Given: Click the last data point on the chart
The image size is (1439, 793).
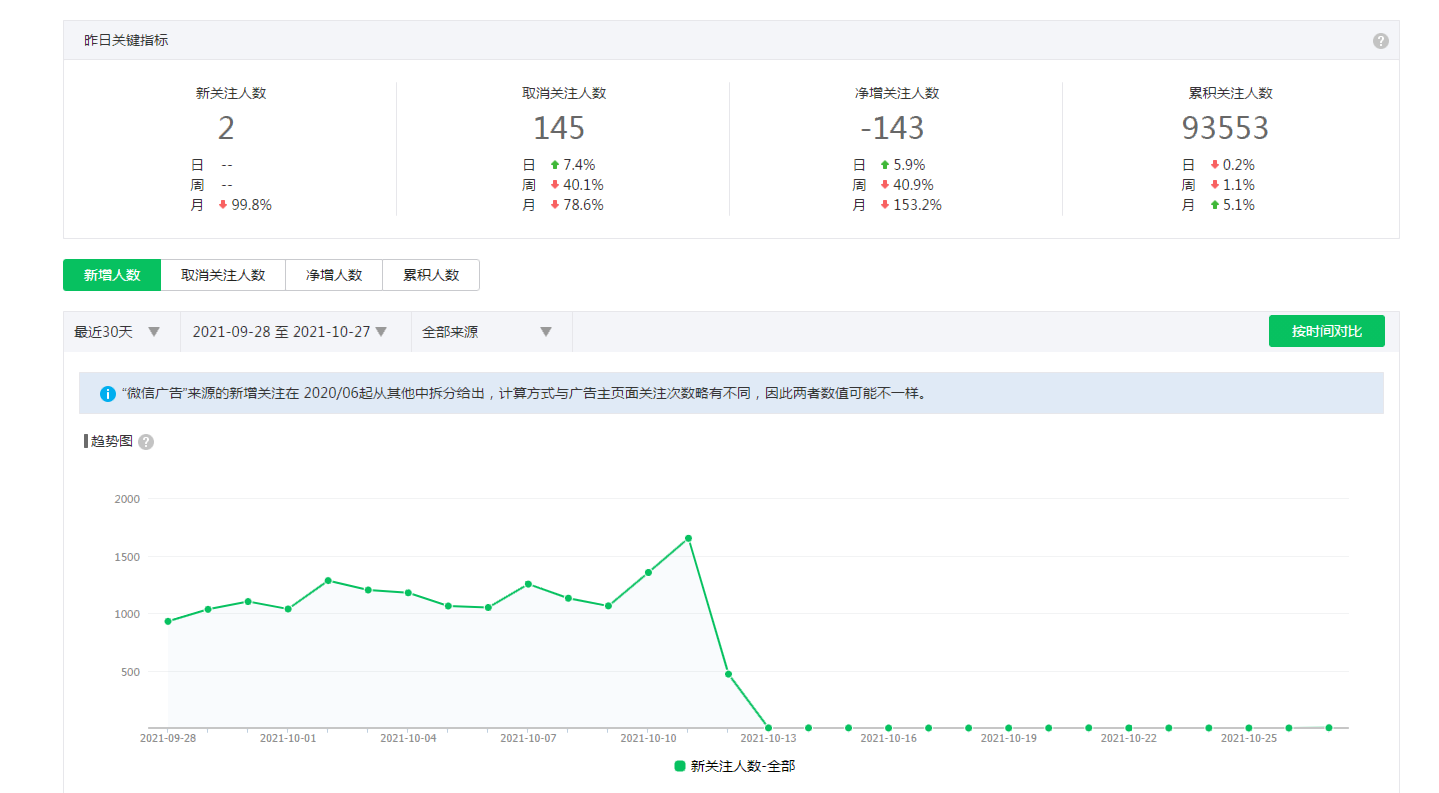Looking at the screenshot, I should click(x=1329, y=728).
